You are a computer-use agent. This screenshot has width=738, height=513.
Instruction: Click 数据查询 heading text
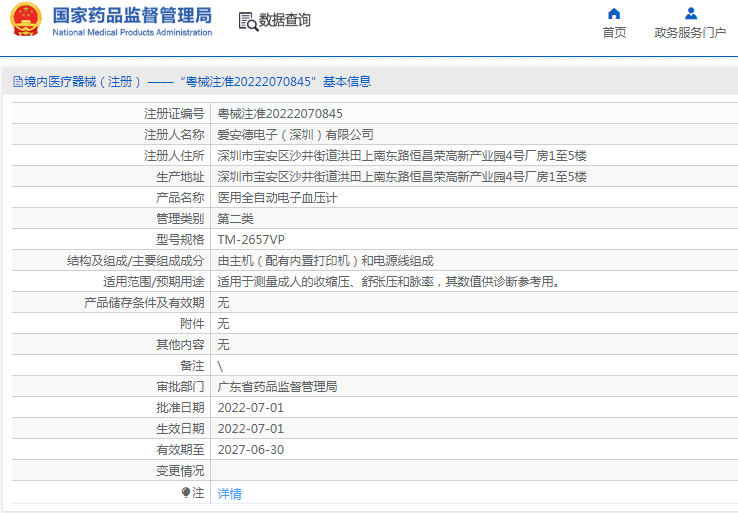click(284, 20)
